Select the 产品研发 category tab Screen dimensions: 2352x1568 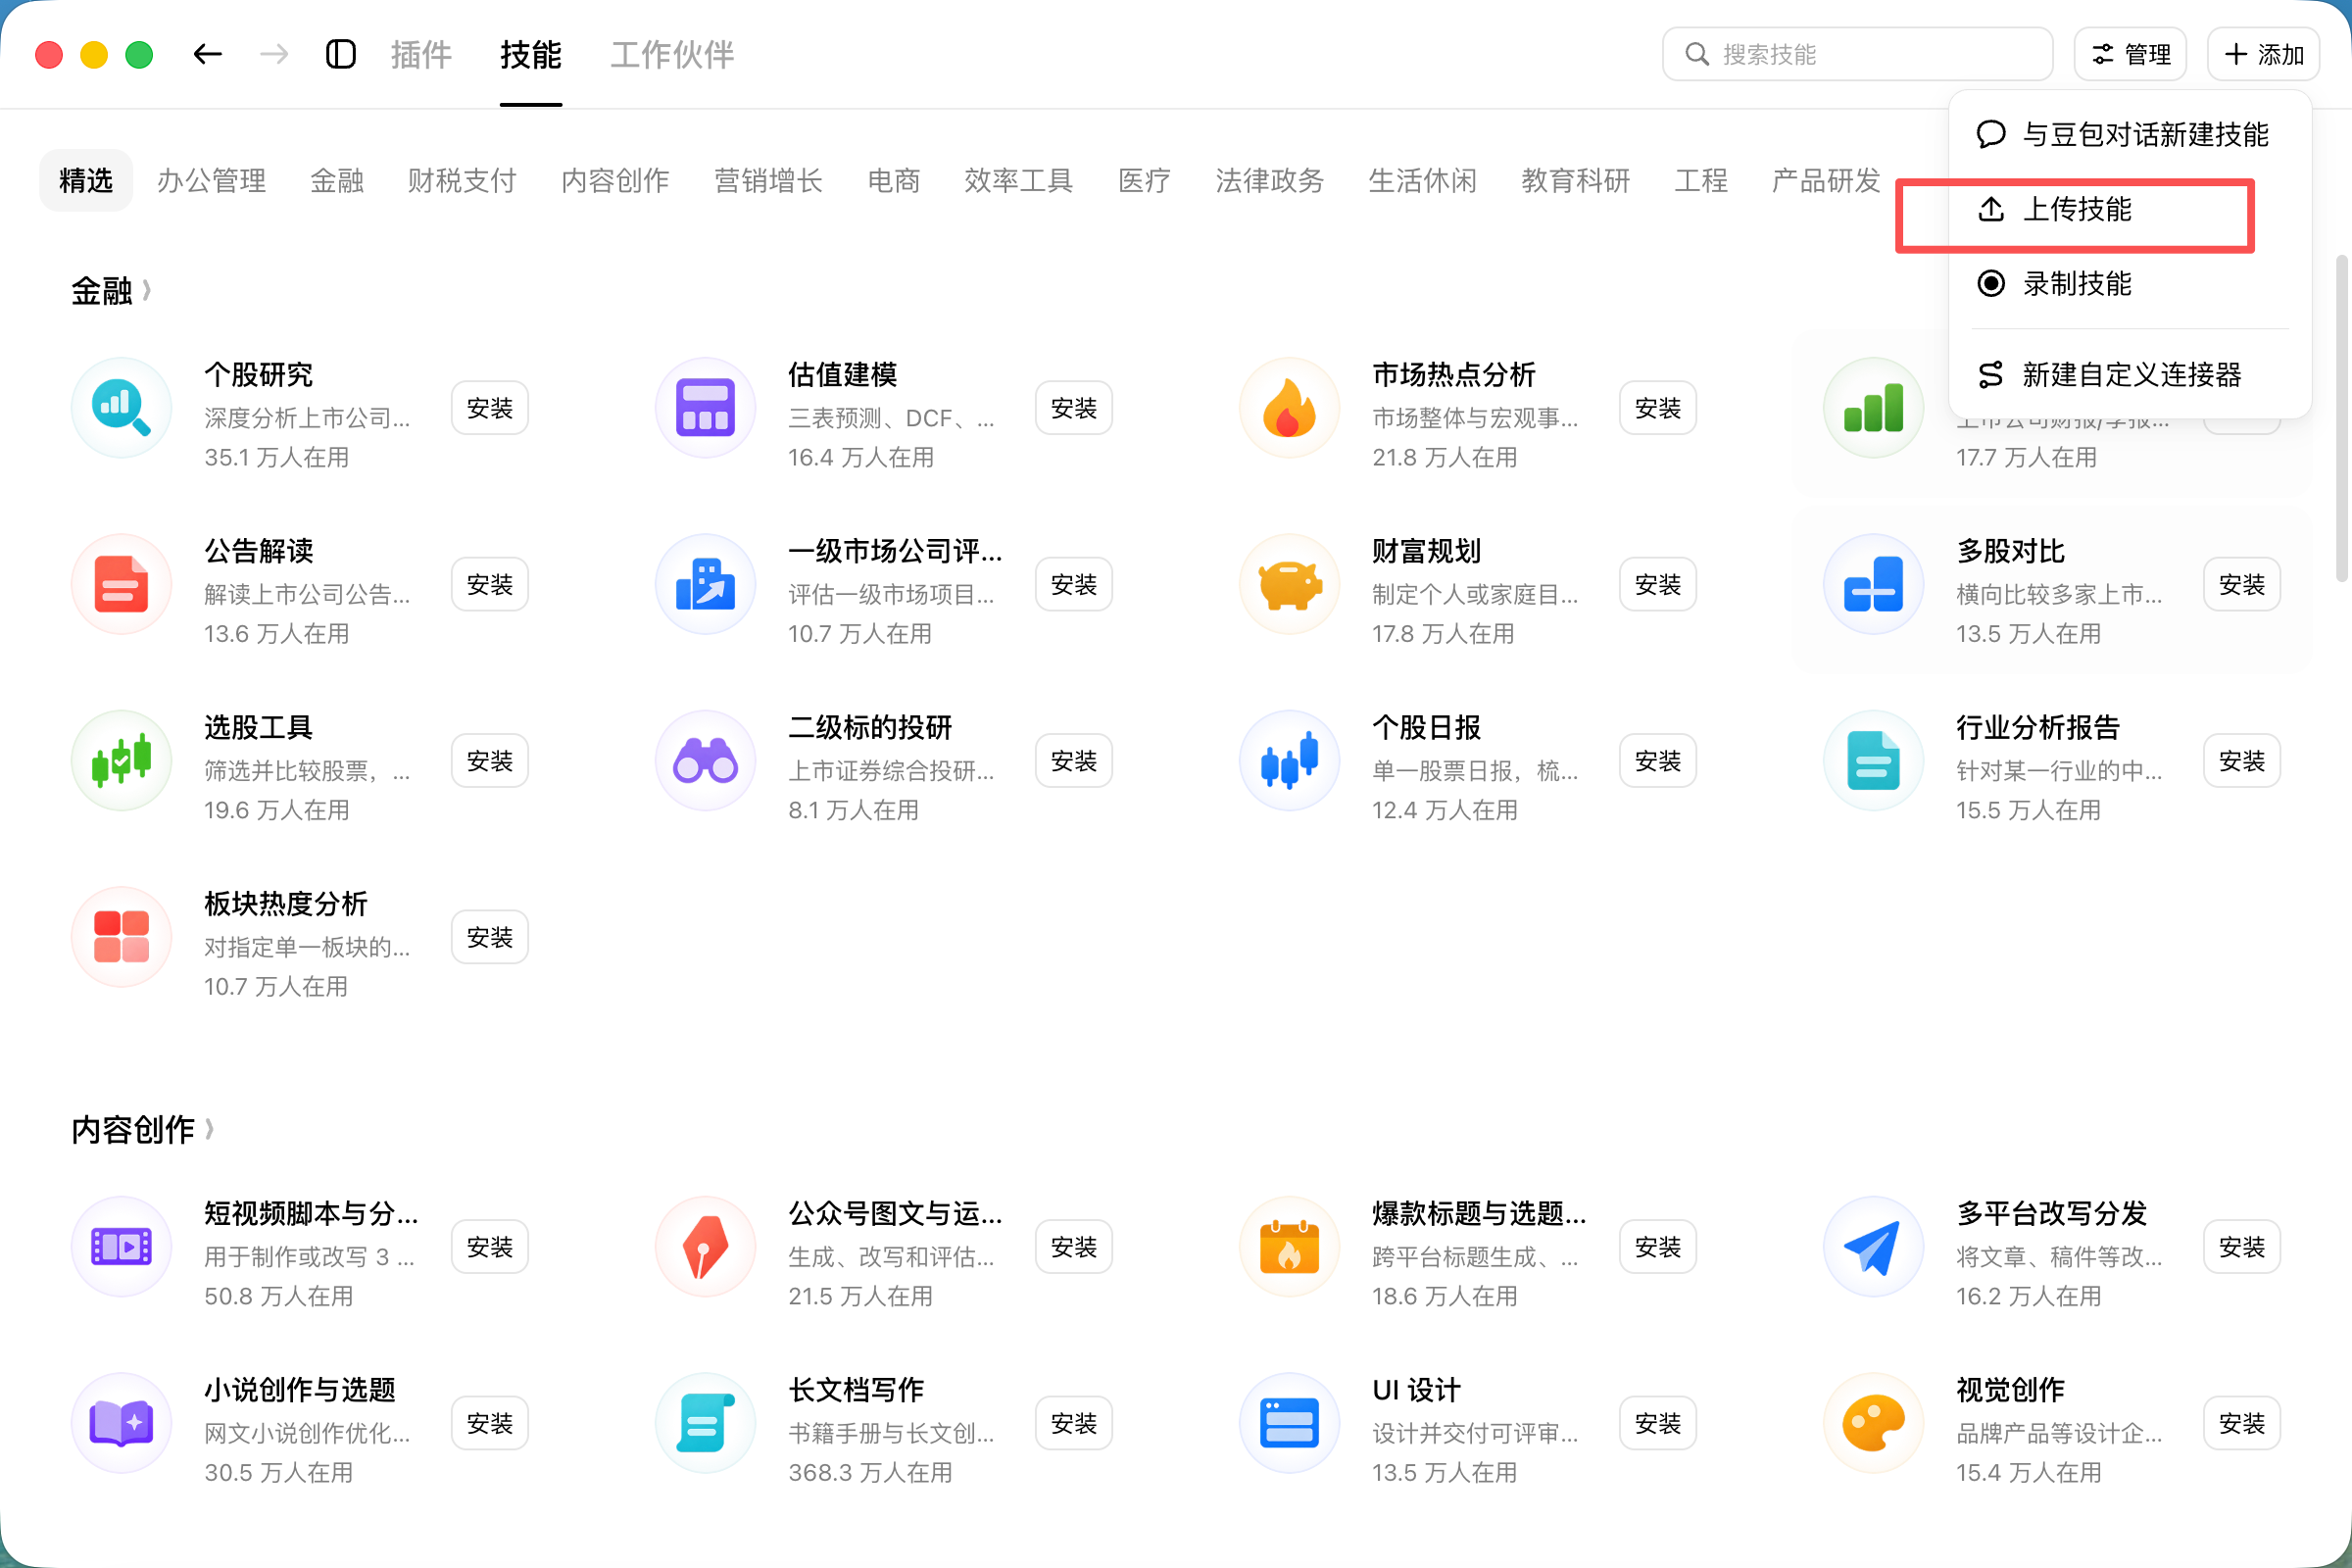point(1826,180)
